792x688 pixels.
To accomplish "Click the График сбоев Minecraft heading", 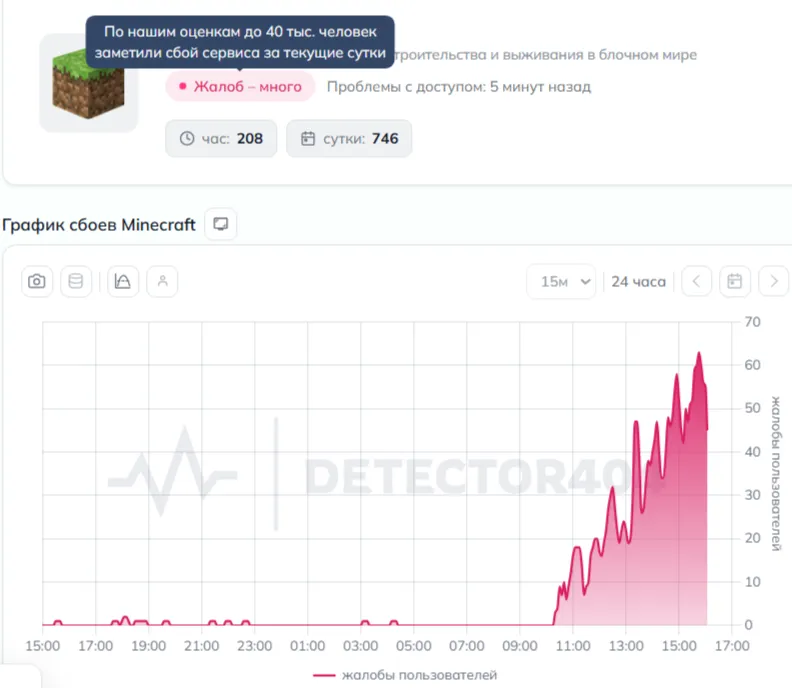I will (x=99, y=224).
